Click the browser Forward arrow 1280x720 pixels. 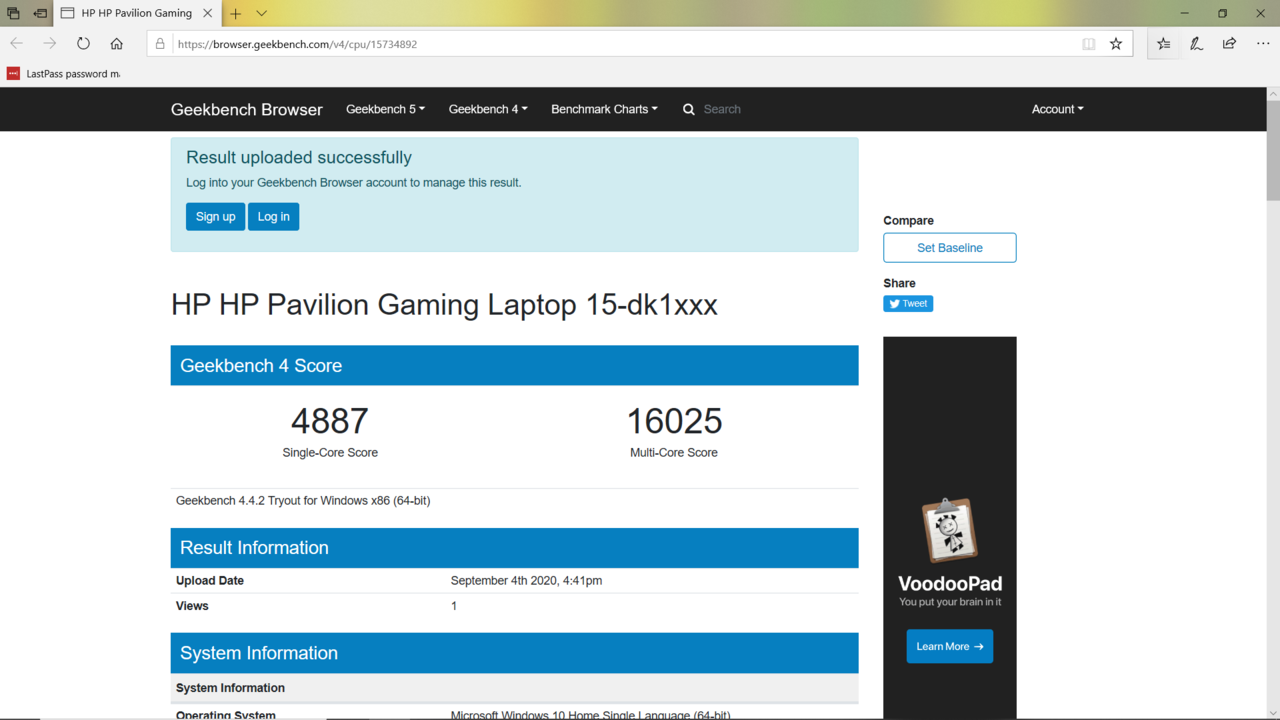pos(49,44)
